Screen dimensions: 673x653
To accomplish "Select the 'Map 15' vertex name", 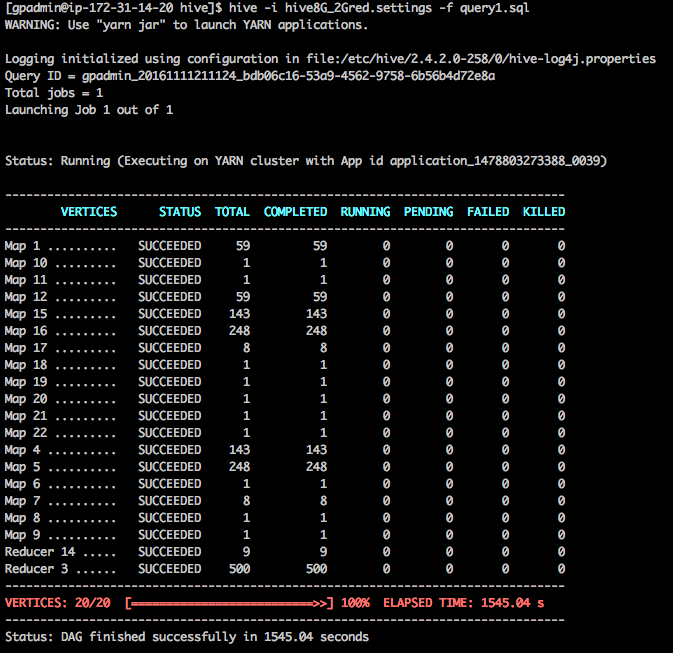I will 26,314.
